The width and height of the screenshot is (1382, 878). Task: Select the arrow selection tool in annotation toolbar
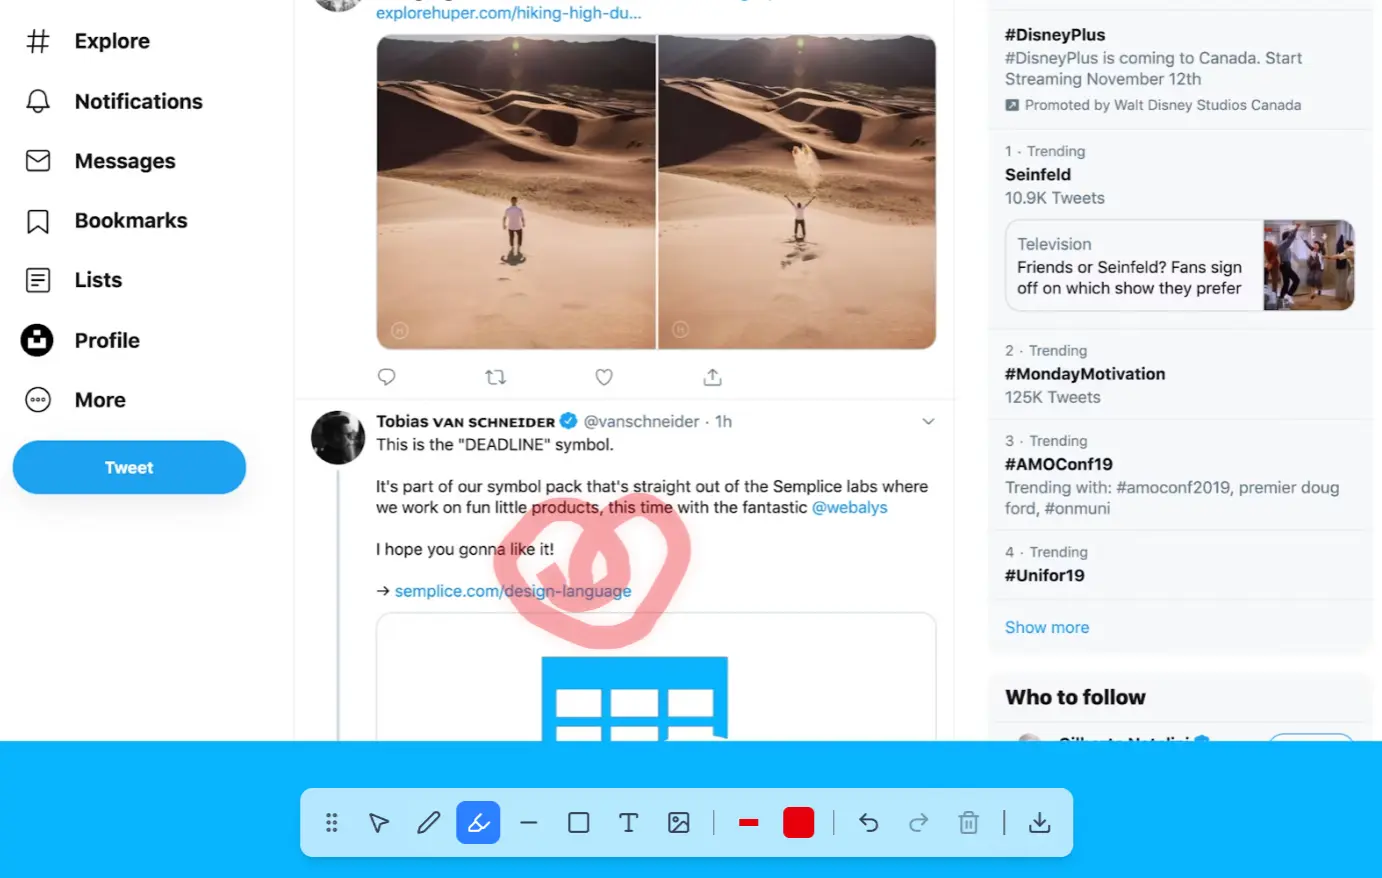click(378, 822)
